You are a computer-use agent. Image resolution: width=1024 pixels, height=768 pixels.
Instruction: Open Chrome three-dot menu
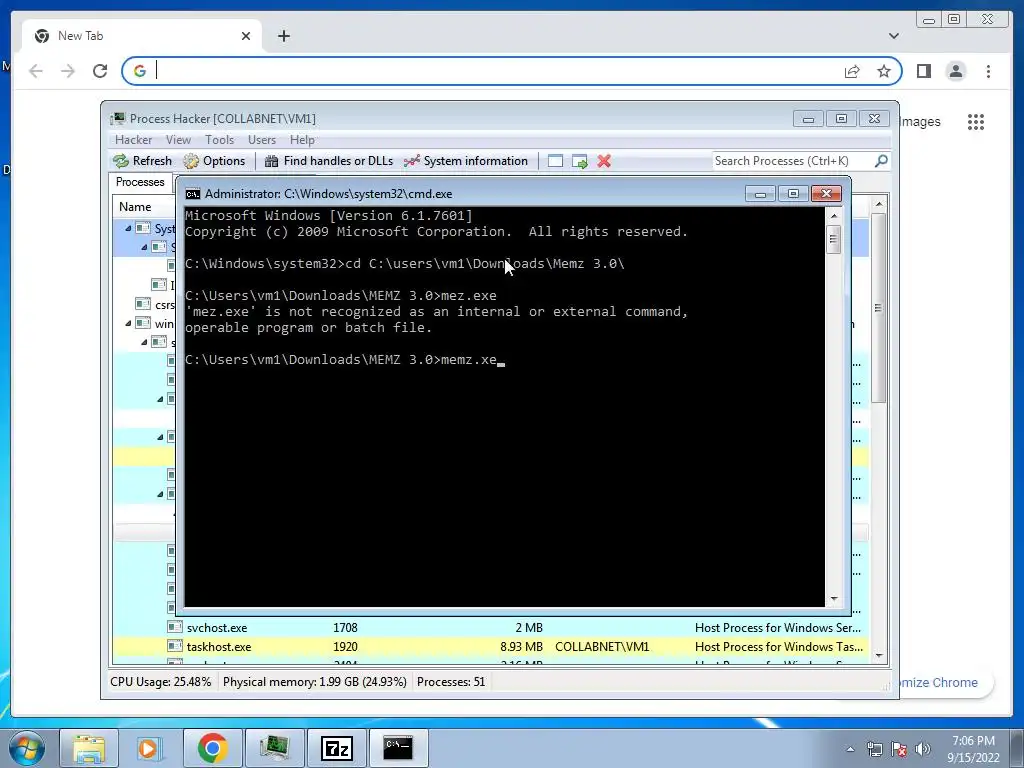(x=988, y=71)
